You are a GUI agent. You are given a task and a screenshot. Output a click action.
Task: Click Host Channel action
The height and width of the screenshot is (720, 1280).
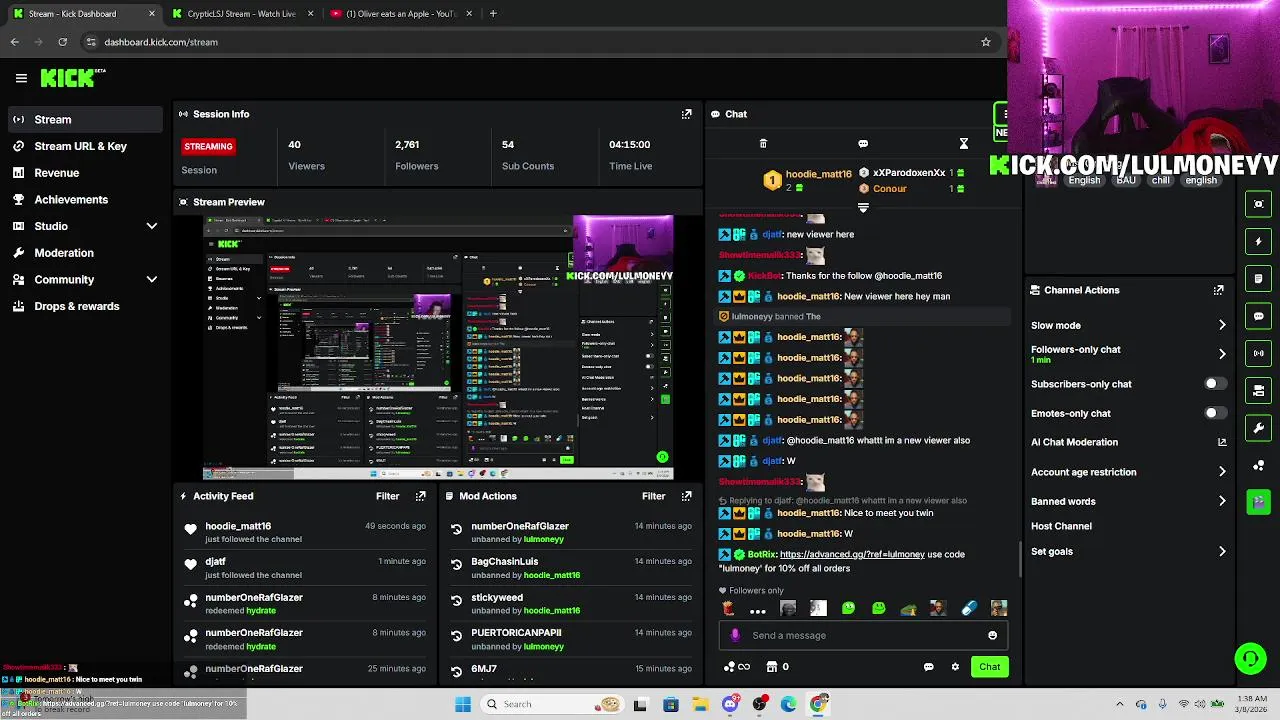click(1061, 526)
